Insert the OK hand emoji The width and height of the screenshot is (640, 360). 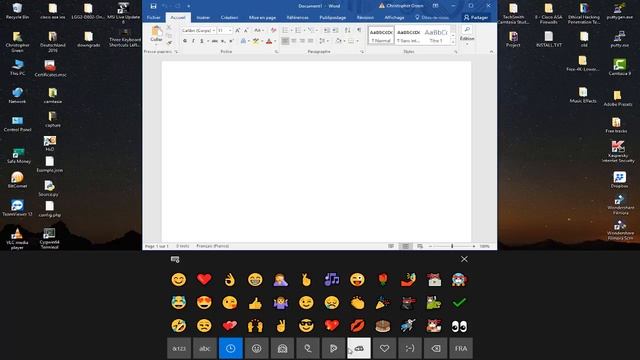click(230, 280)
